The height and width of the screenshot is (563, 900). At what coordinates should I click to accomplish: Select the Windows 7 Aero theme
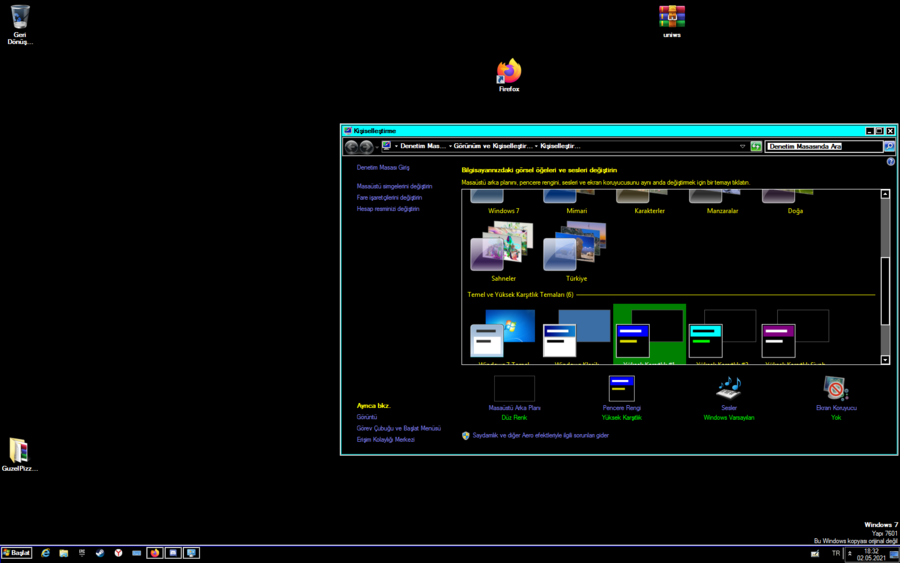pos(503,203)
